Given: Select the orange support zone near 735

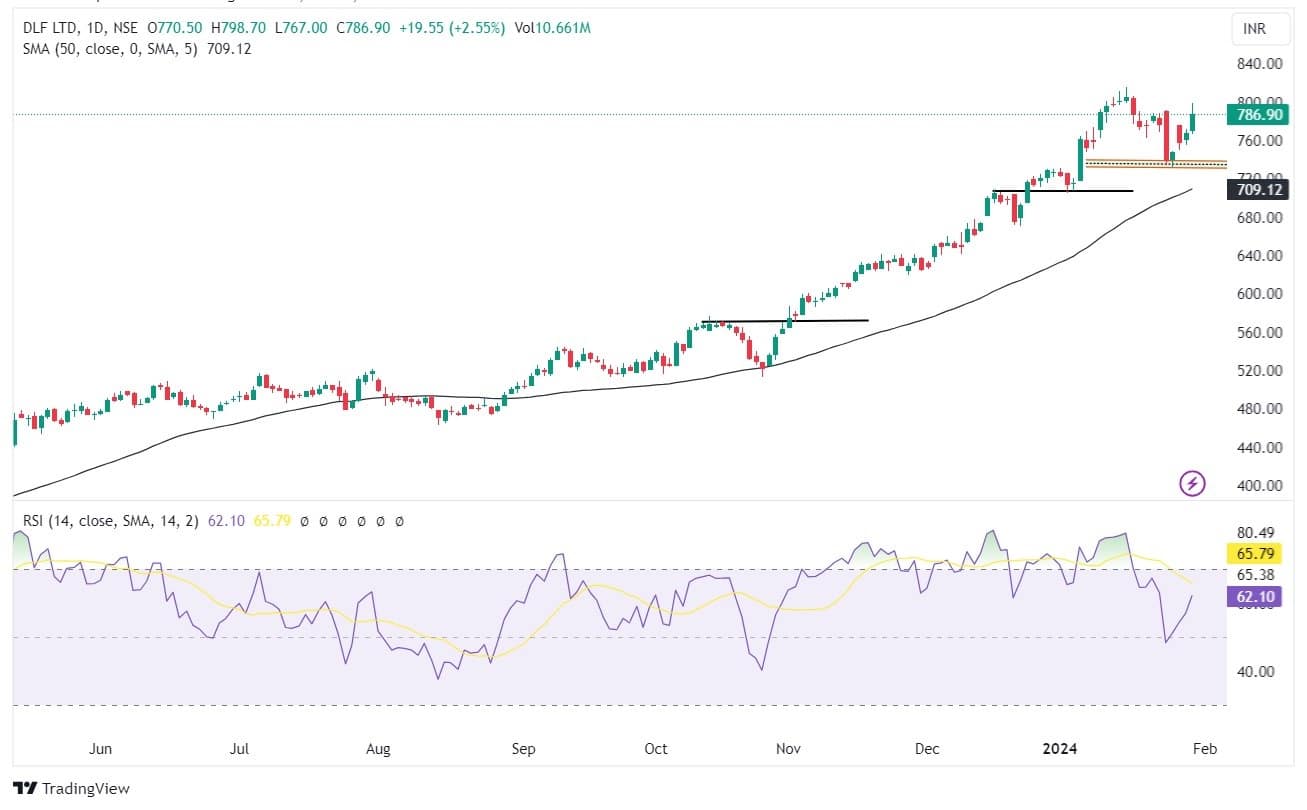Looking at the screenshot, I should point(1156,163).
